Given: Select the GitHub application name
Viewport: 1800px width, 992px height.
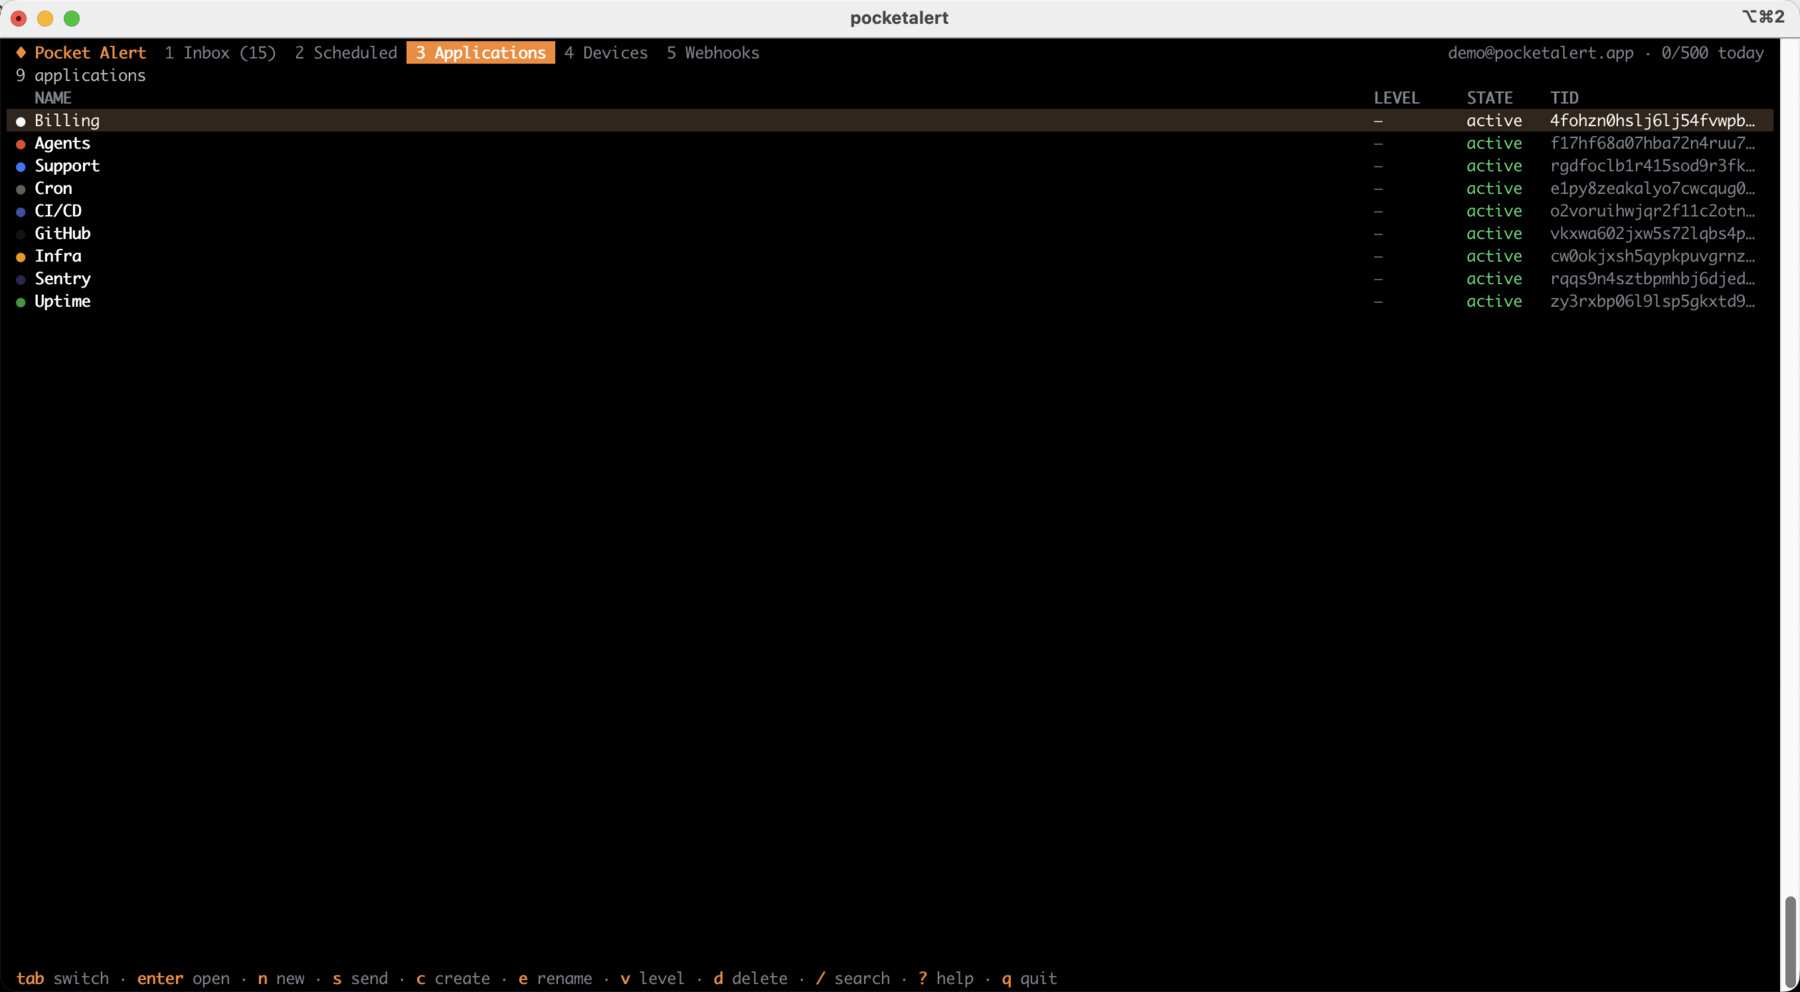Looking at the screenshot, I should 62,234.
